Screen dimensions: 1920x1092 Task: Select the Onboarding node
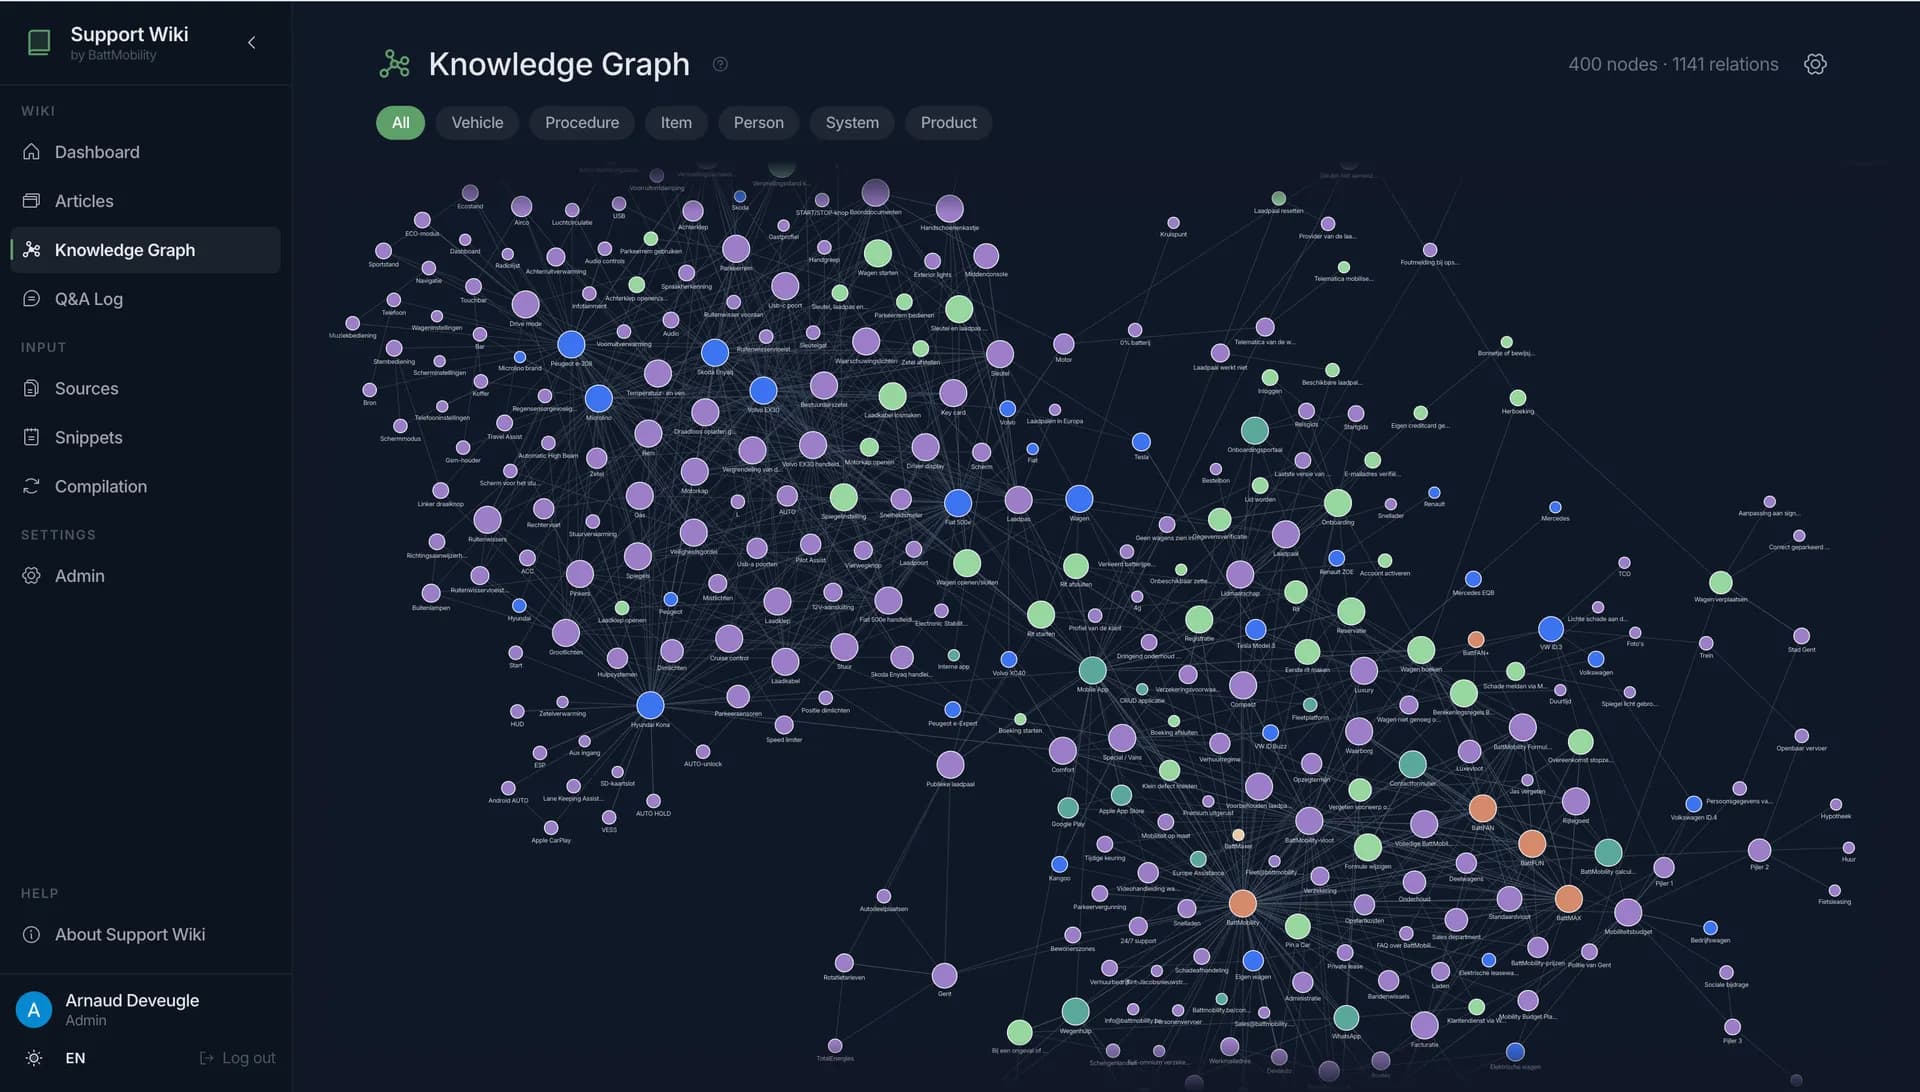[x=1338, y=503]
